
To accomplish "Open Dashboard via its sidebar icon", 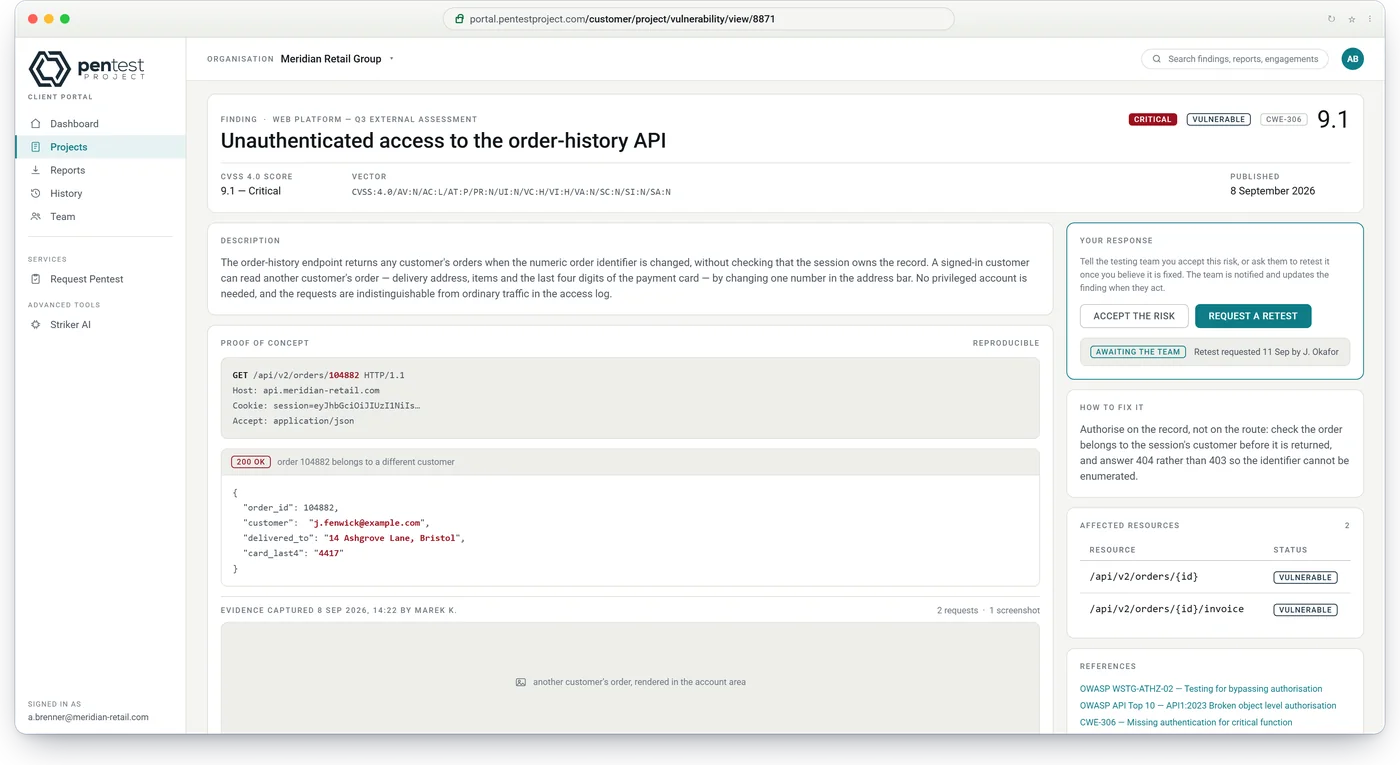I will [36, 124].
